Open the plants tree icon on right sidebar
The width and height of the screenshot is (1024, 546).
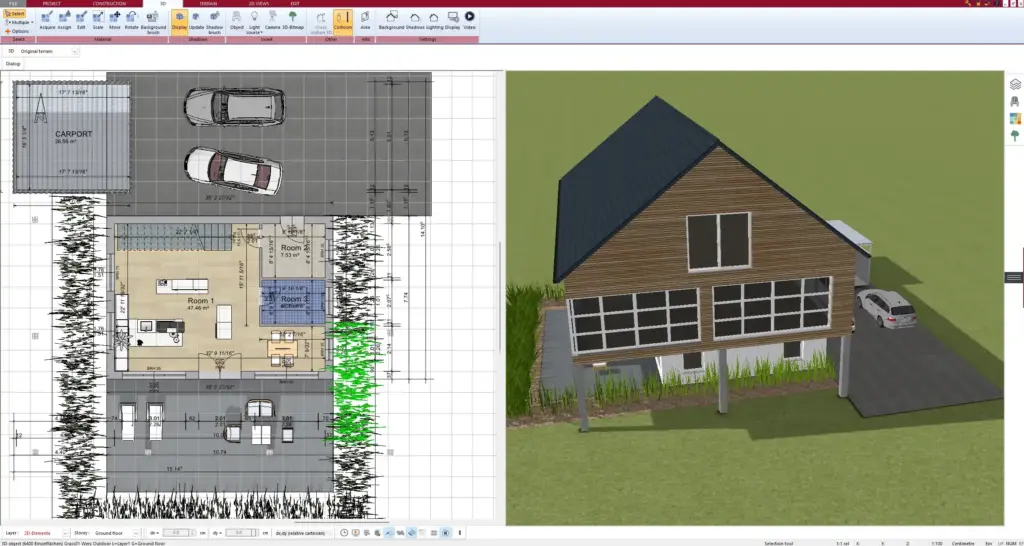(x=1015, y=136)
